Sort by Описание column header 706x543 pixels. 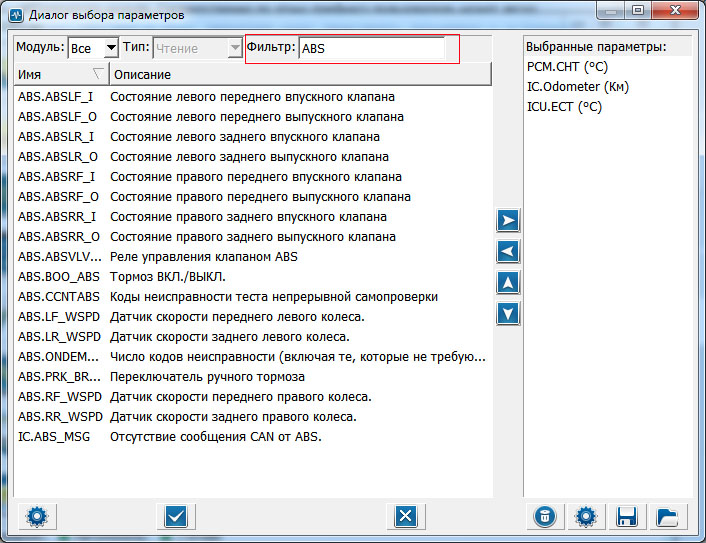[x=300, y=74]
